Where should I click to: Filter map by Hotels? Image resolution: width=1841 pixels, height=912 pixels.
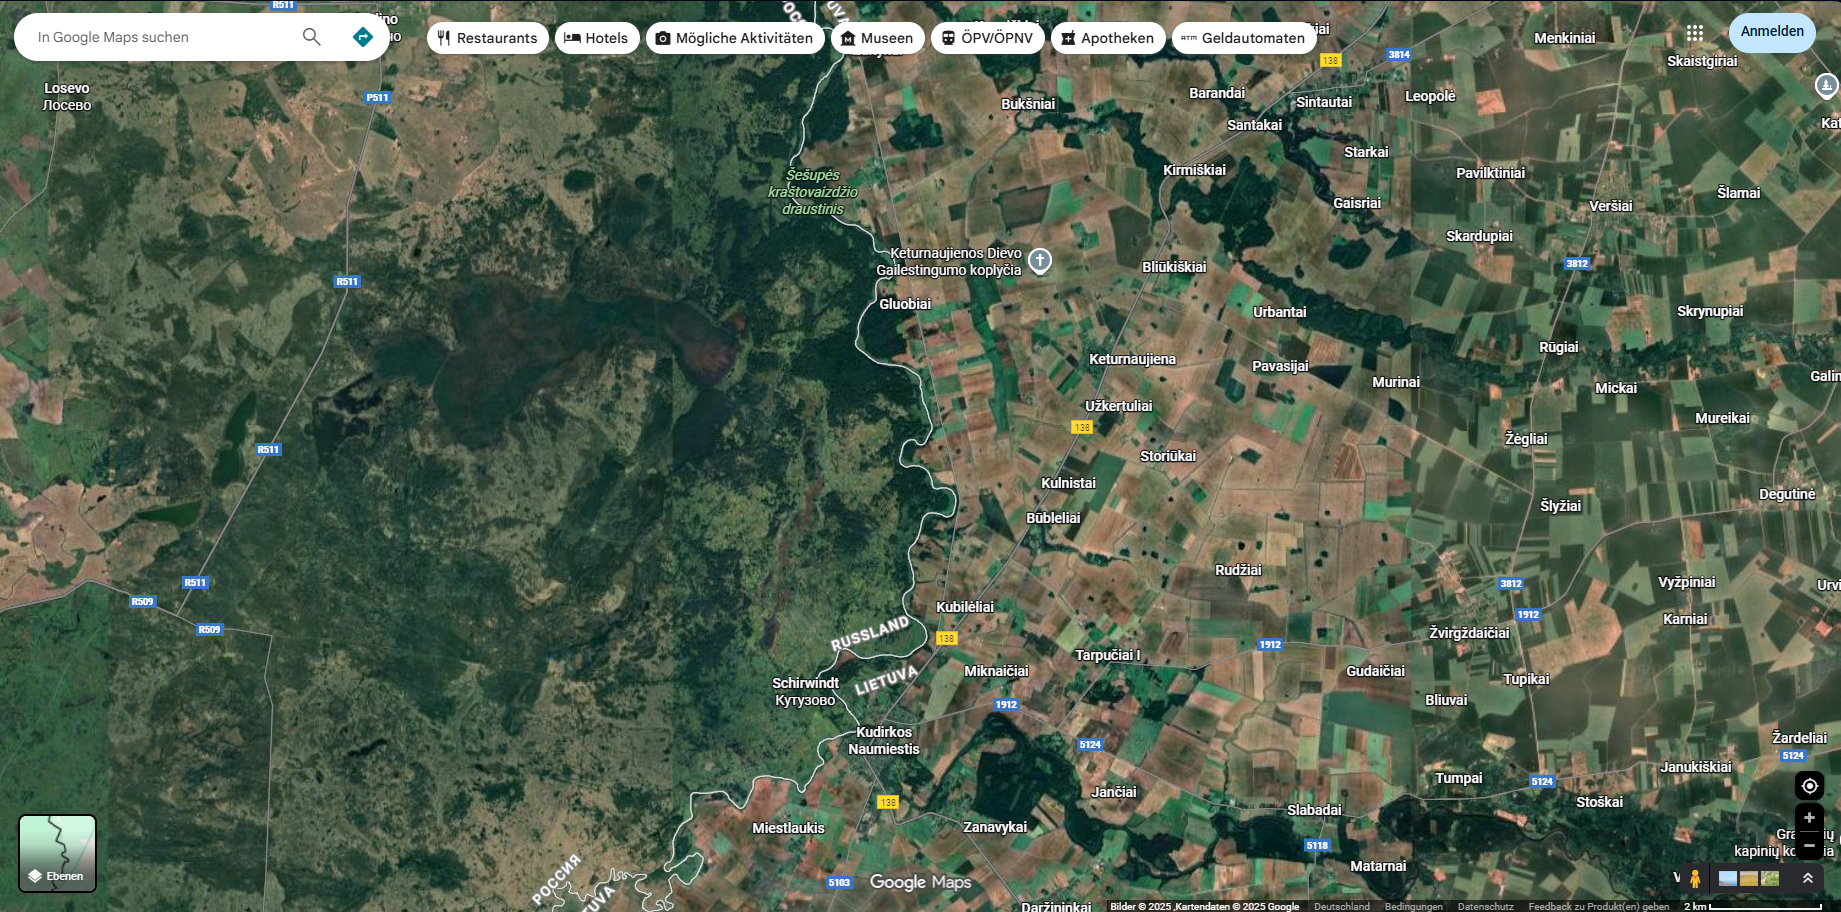pos(597,38)
